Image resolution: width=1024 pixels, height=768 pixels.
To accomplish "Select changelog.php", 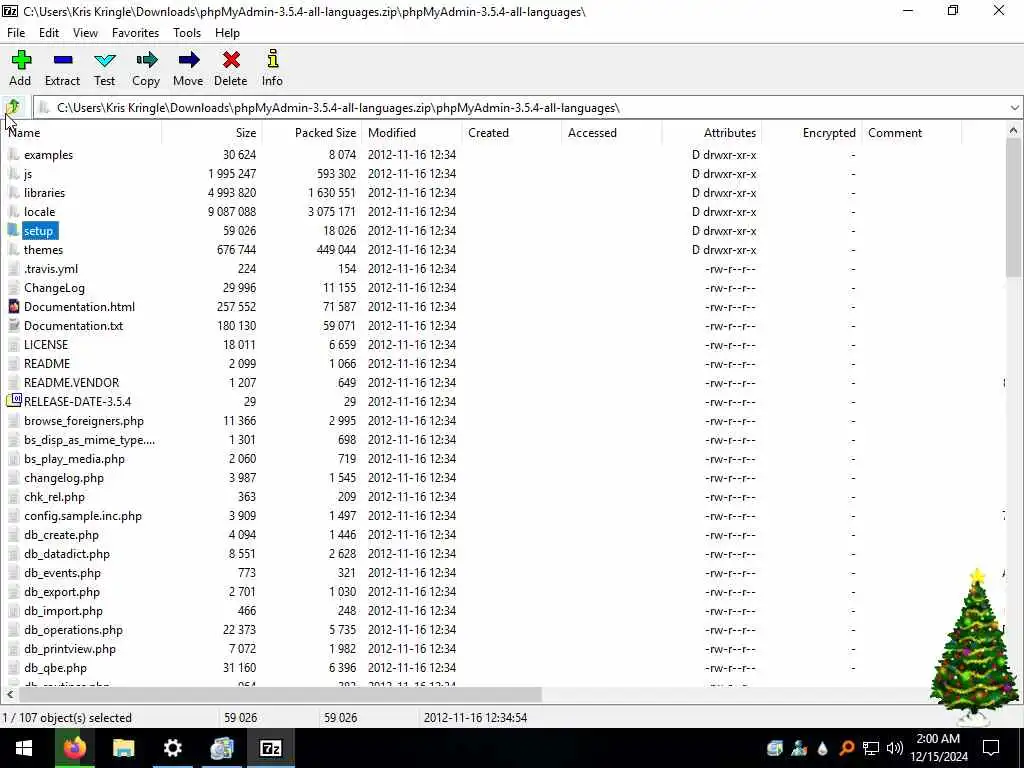I will click(x=64, y=477).
